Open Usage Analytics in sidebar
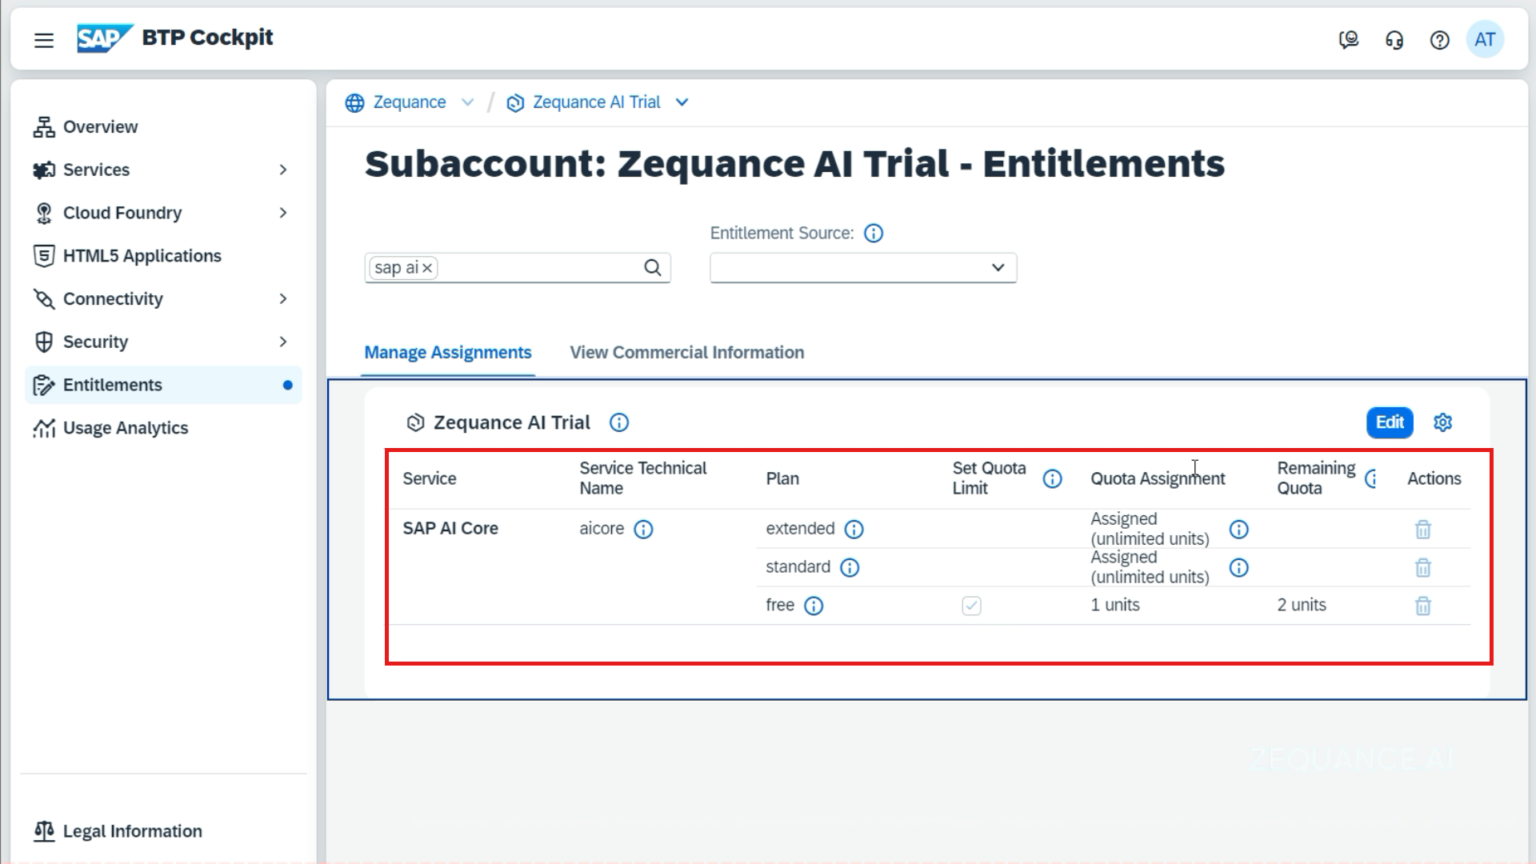Image resolution: width=1536 pixels, height=864 pixels. tap(163, 428)
